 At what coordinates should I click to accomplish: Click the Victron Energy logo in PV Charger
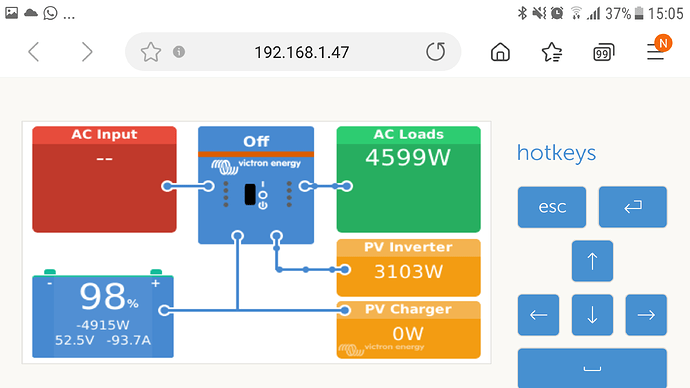(381, 349)
